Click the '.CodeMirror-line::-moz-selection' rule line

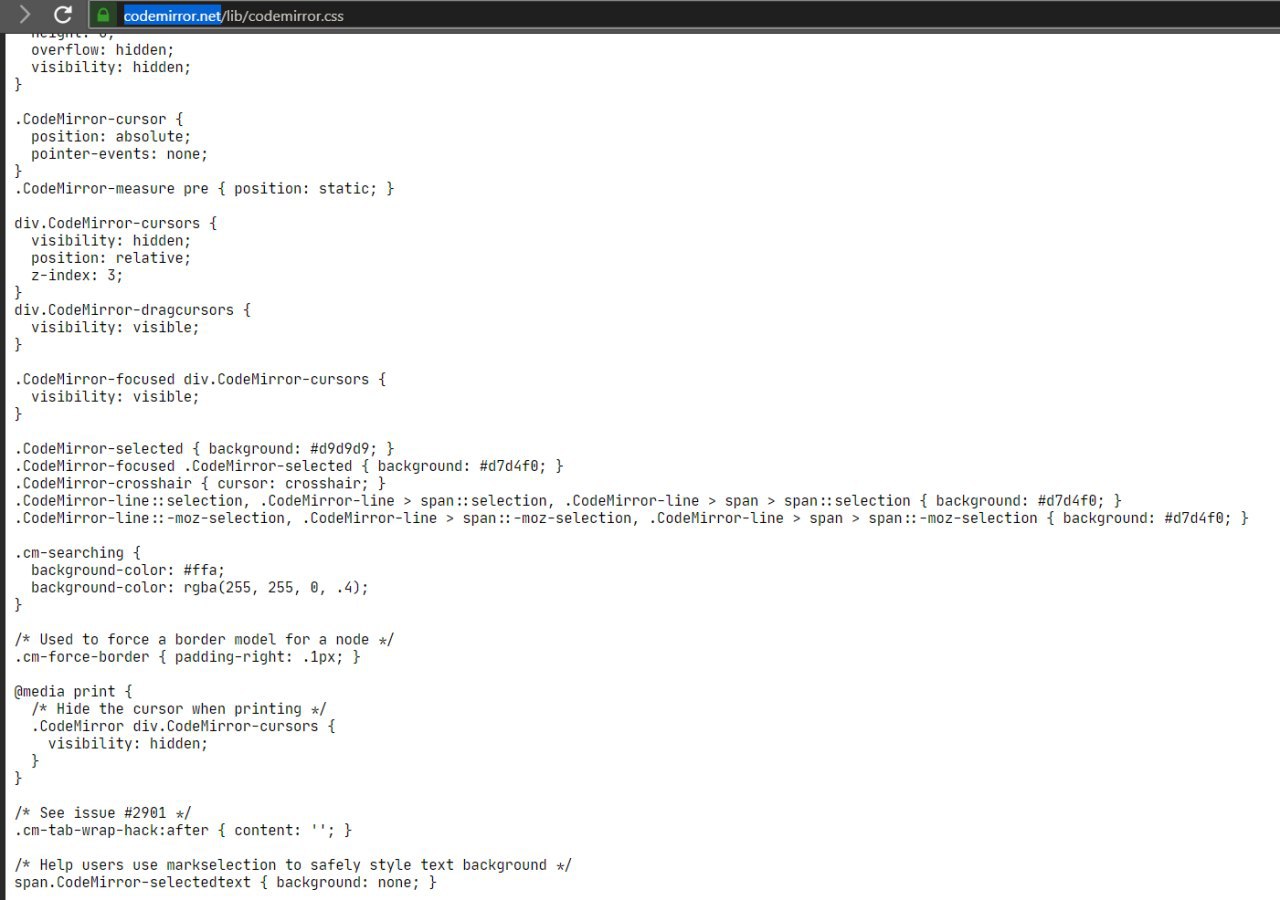pyautogui.click(x=632, y=518)
